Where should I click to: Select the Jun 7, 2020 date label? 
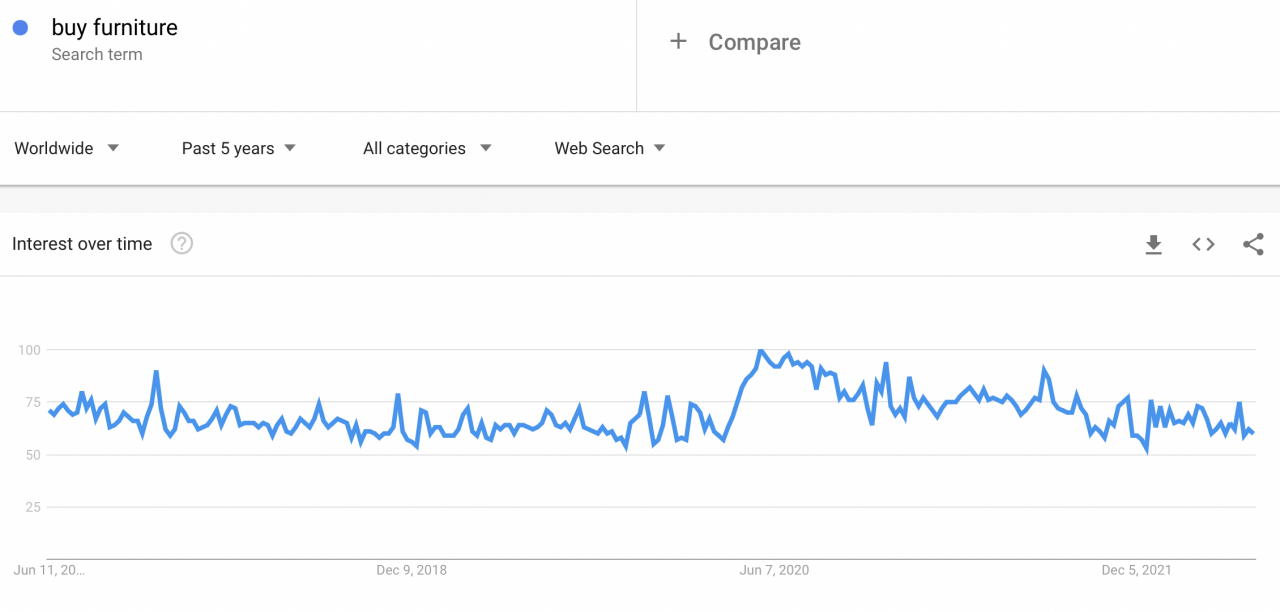[774, 570]
